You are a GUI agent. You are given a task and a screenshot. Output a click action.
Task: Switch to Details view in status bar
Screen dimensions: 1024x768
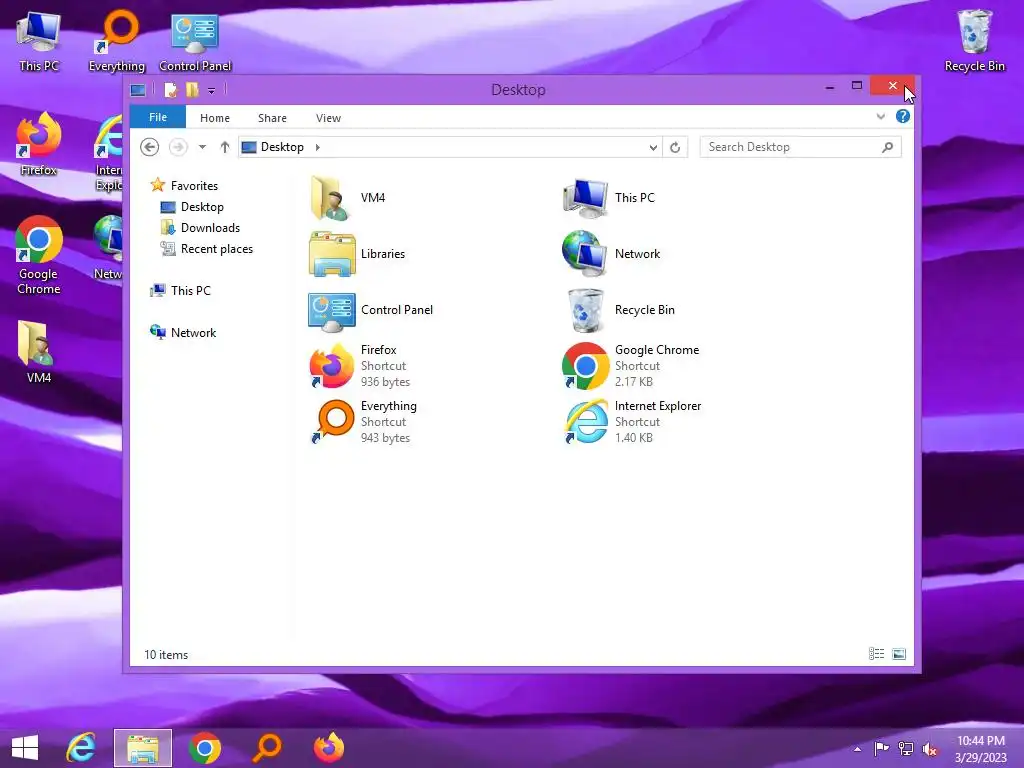tap(876, 654)
